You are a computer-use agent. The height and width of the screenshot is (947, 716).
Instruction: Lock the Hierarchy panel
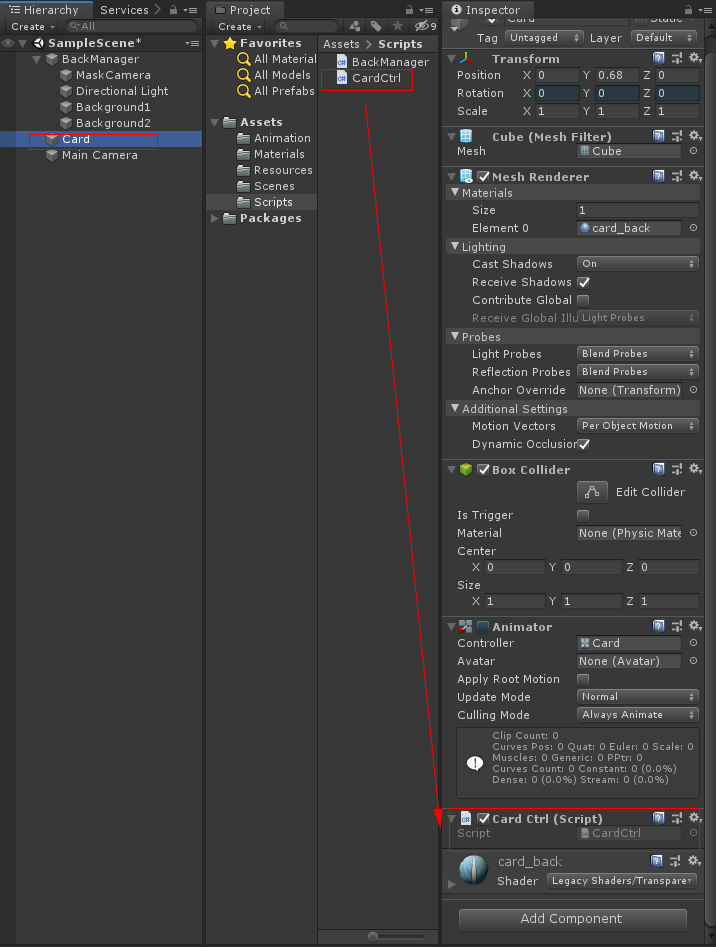173,10
